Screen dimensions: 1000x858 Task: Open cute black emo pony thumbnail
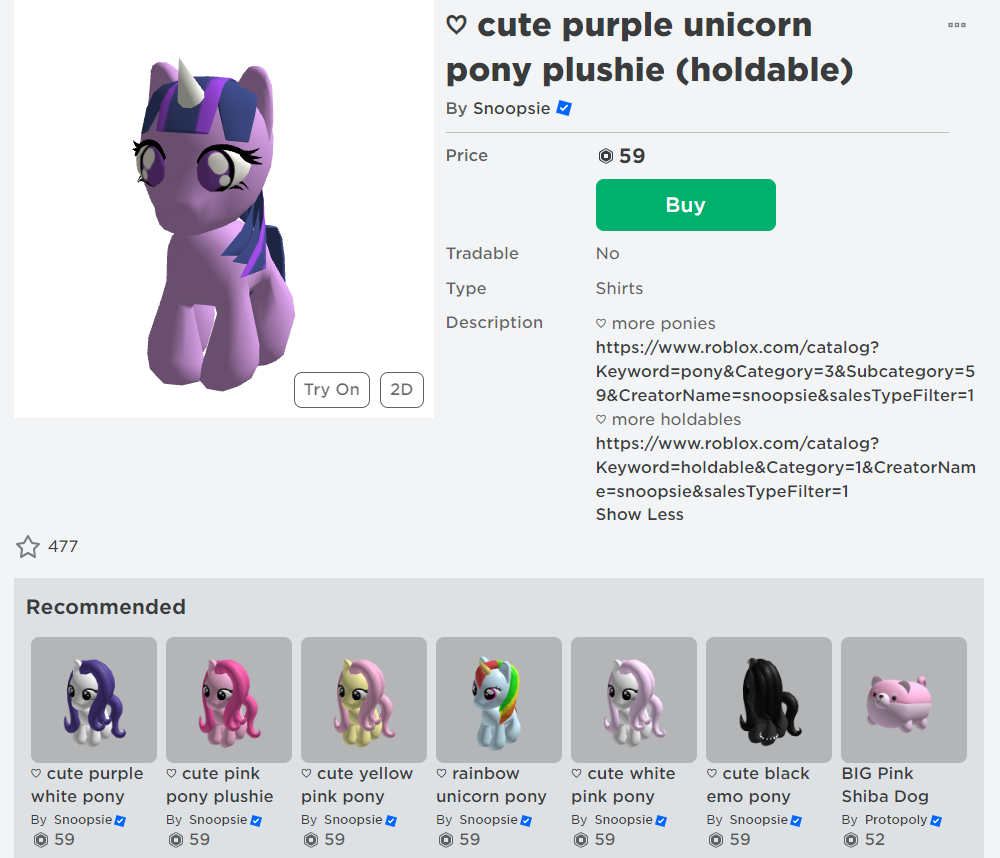tap(769, 700)
